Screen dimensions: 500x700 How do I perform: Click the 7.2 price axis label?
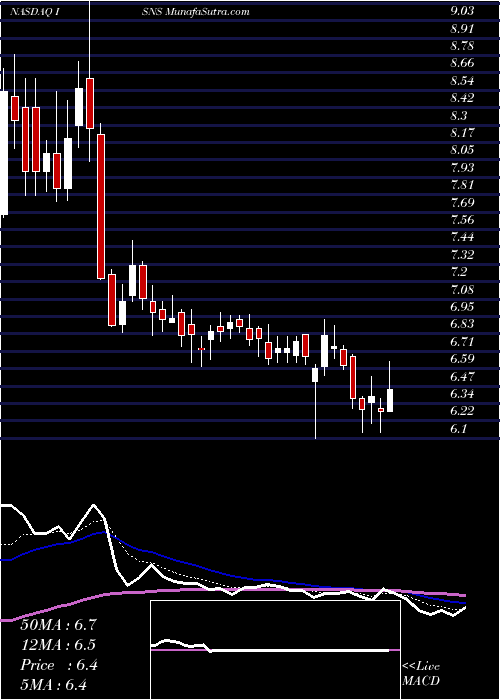[459, 272]
